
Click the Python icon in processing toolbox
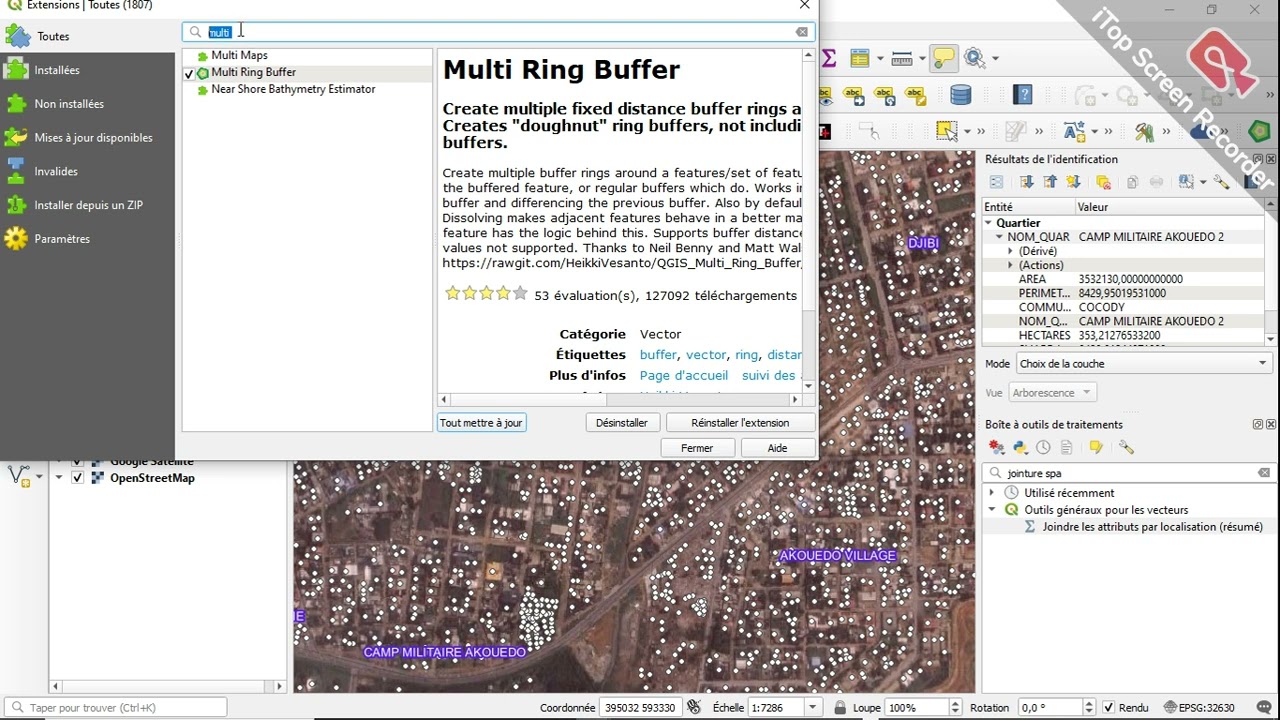coord(1020,448)
